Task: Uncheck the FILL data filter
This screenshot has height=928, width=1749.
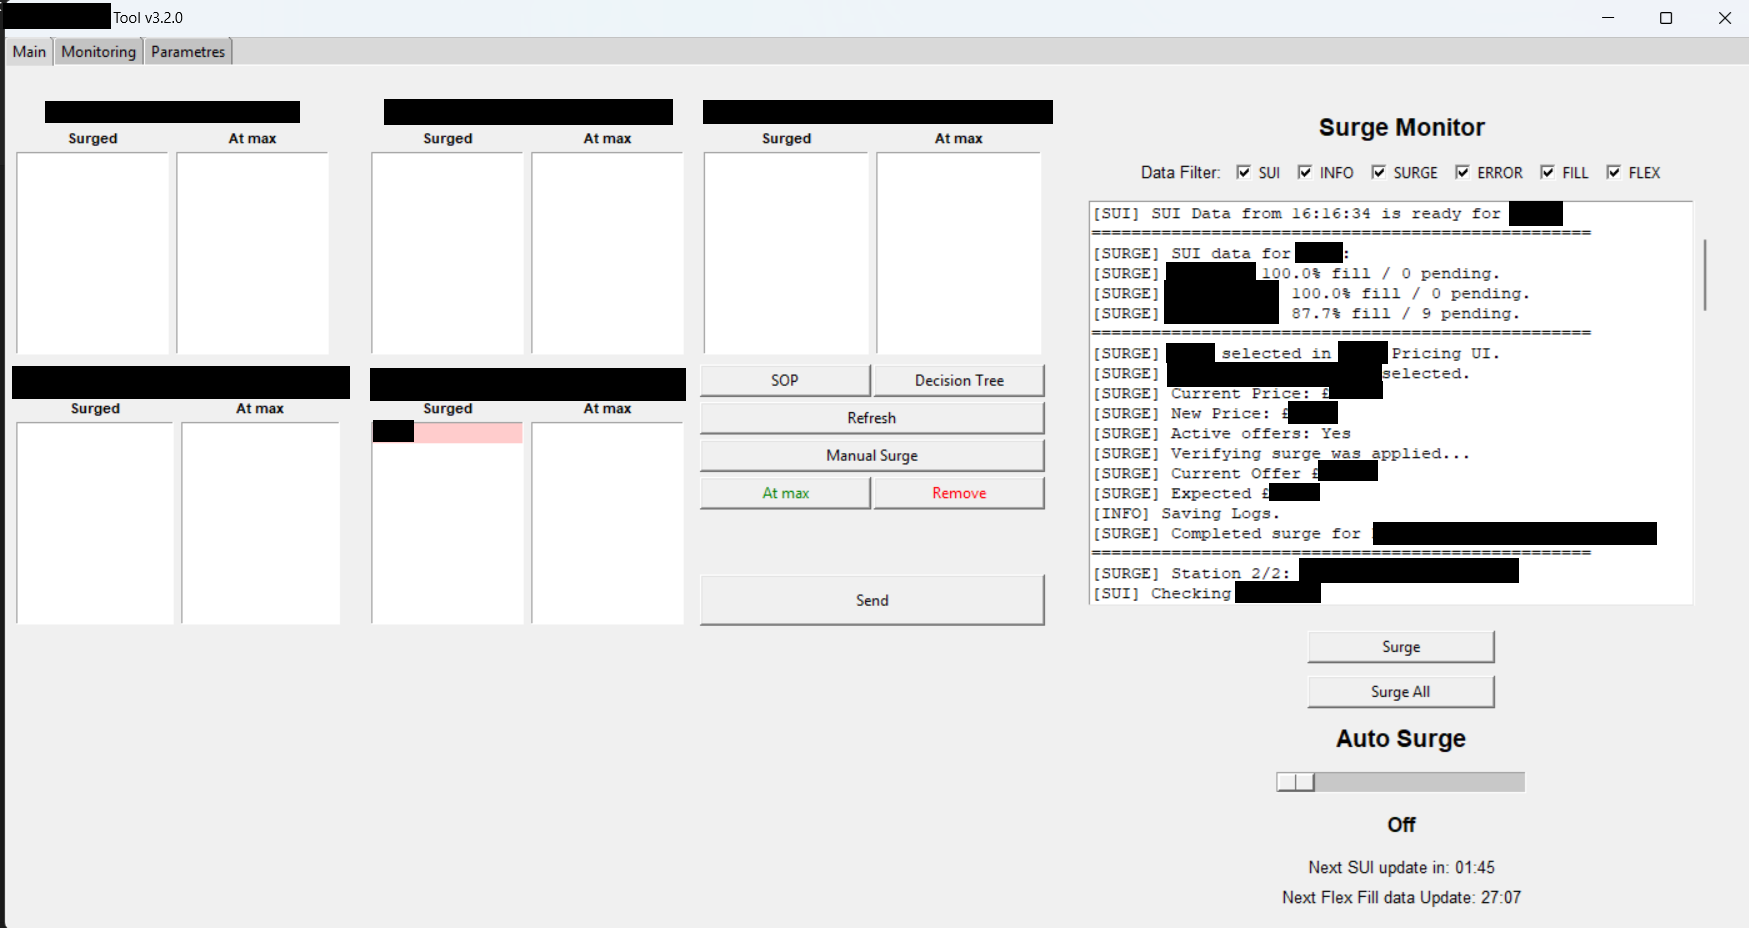Action: tap(1547, 172)
